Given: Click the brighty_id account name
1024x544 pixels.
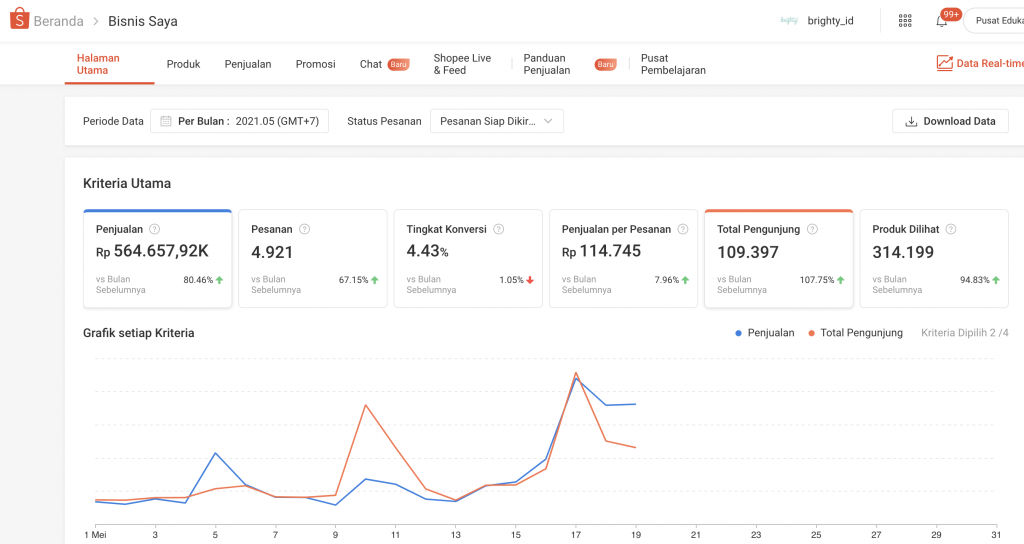Looking at the screenshot, I should 830,21.
